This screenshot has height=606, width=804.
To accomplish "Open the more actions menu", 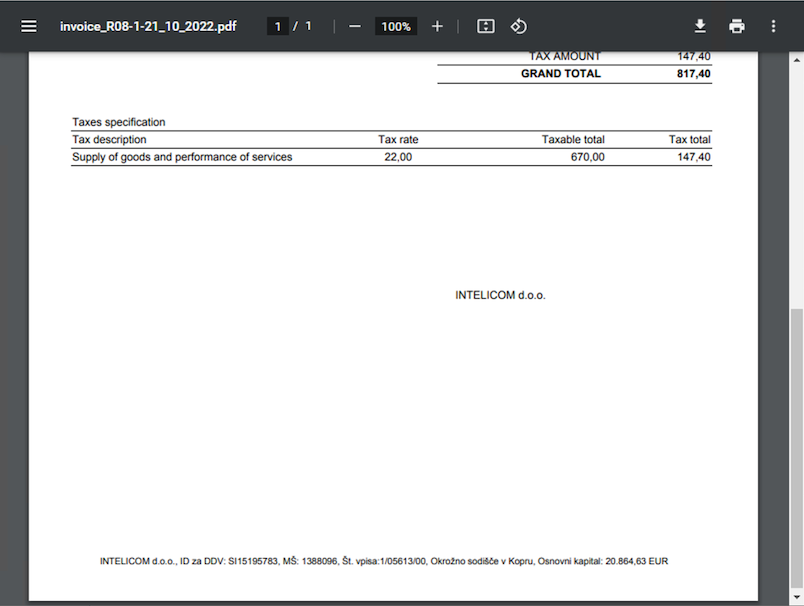I will pos(773,26).
